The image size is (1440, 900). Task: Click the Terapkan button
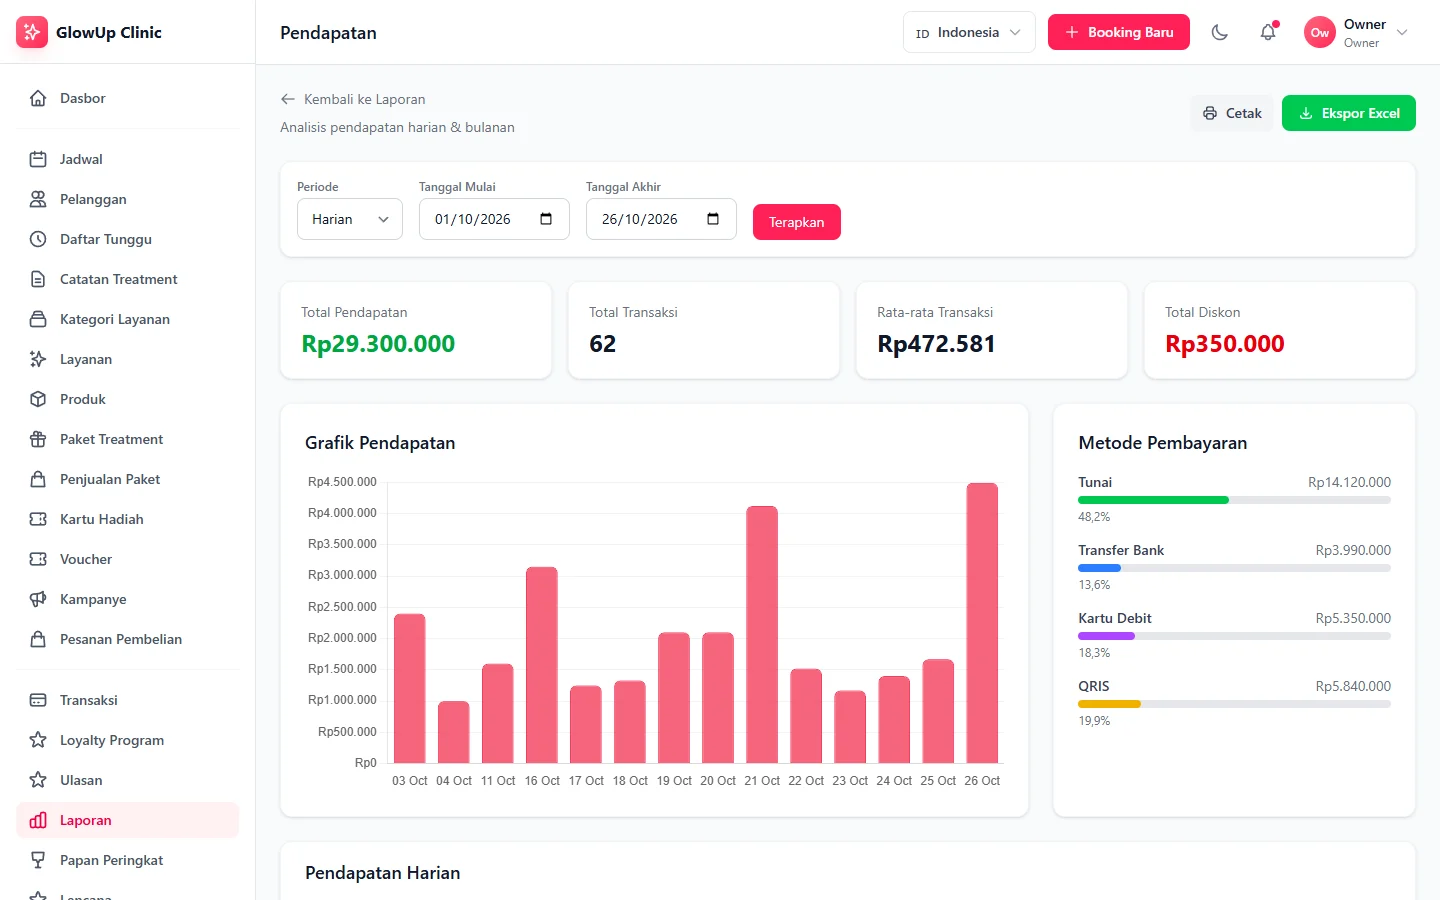tap(797, 222)
